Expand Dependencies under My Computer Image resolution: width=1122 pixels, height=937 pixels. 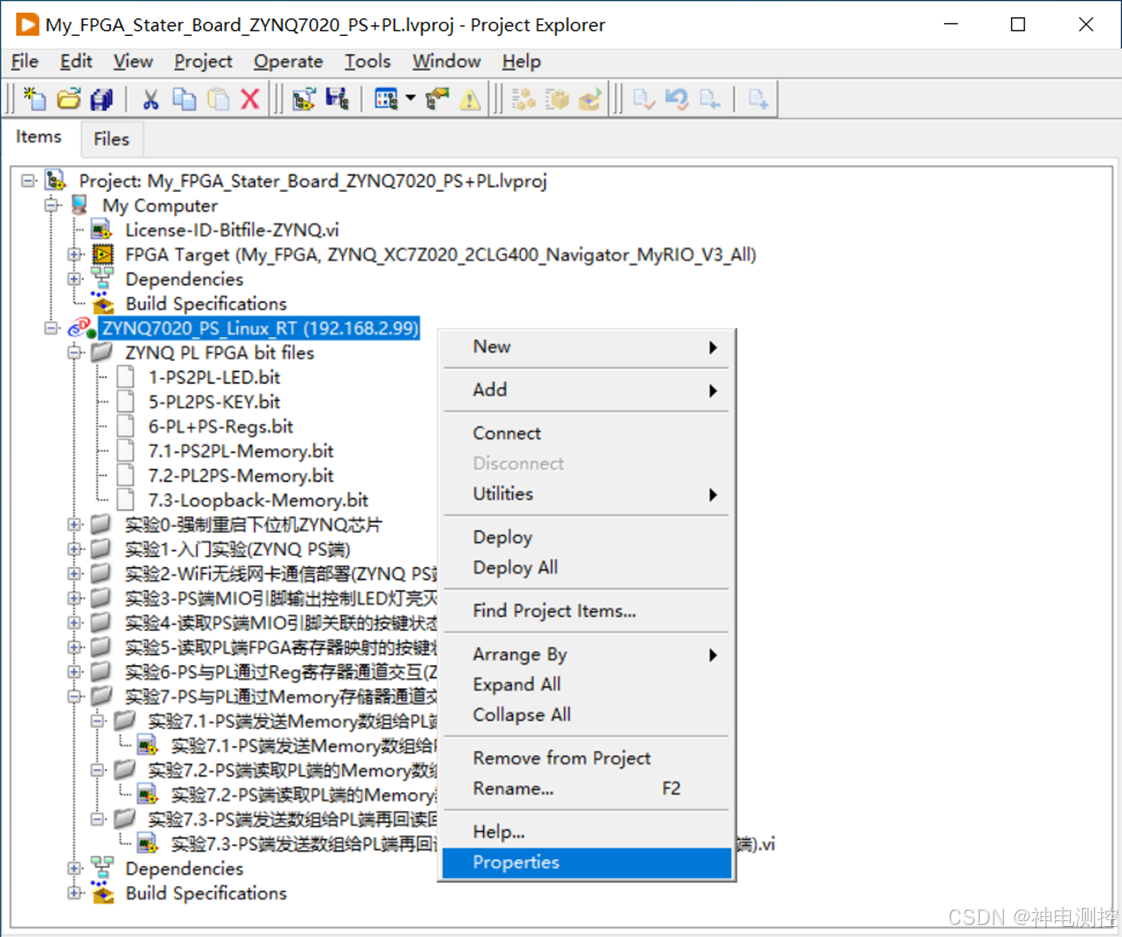pyautogui.click(x=74, y=278)
